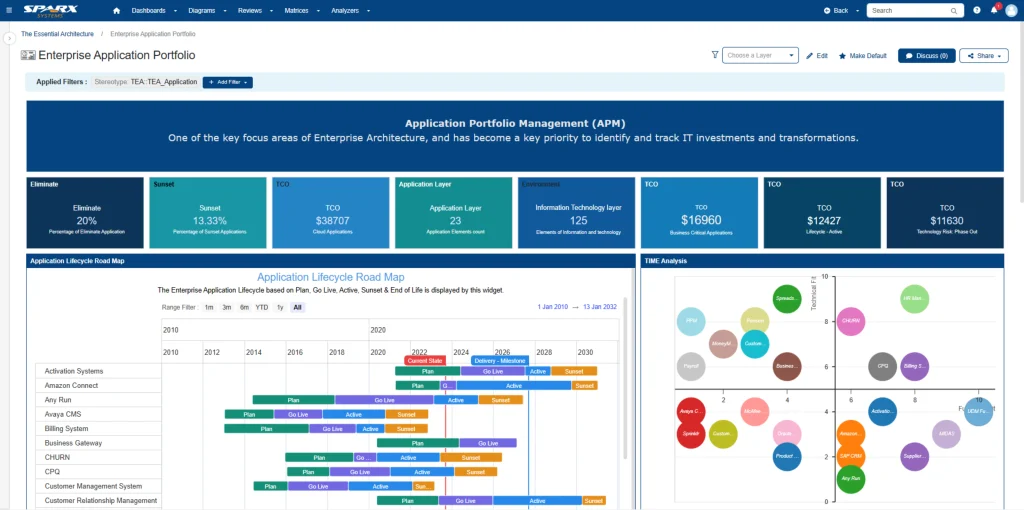The width and height of the screenshot is (1024, 510).
Task: Expand the left sidebar chevron
Action: pyautogui.click(x=9, y=39)
